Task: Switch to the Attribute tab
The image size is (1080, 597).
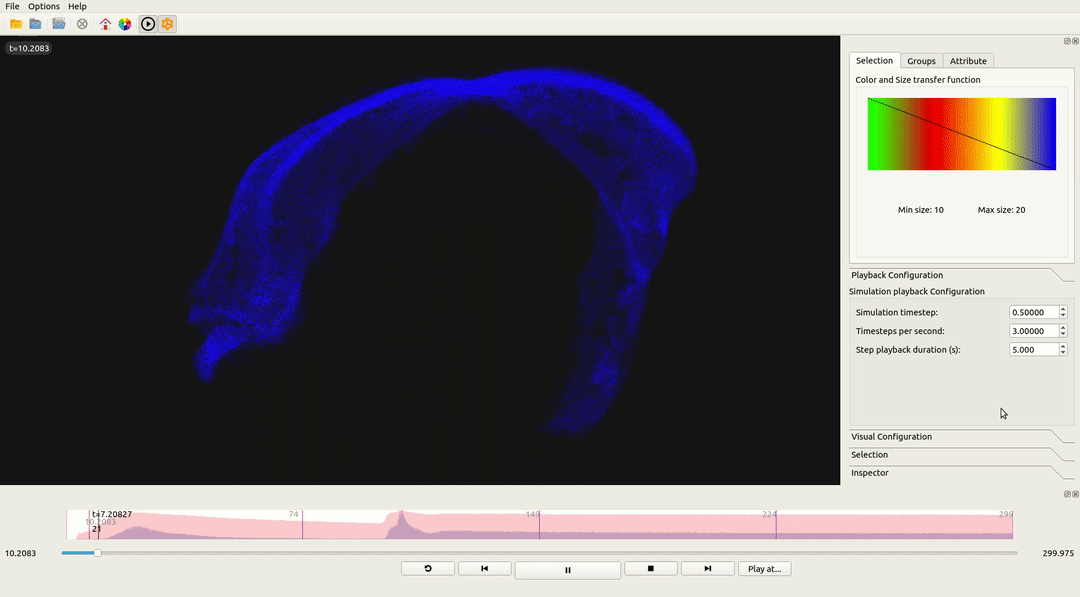Action: (x=967, y=61)
